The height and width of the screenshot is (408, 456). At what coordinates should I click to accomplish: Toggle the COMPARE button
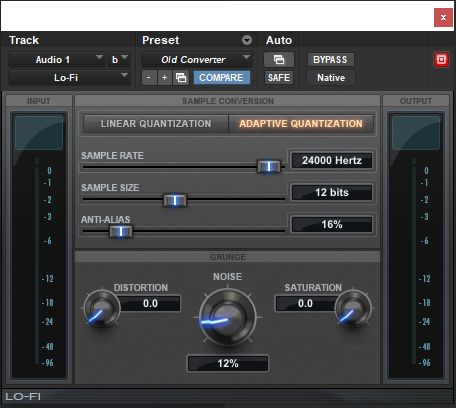[221, 78]
